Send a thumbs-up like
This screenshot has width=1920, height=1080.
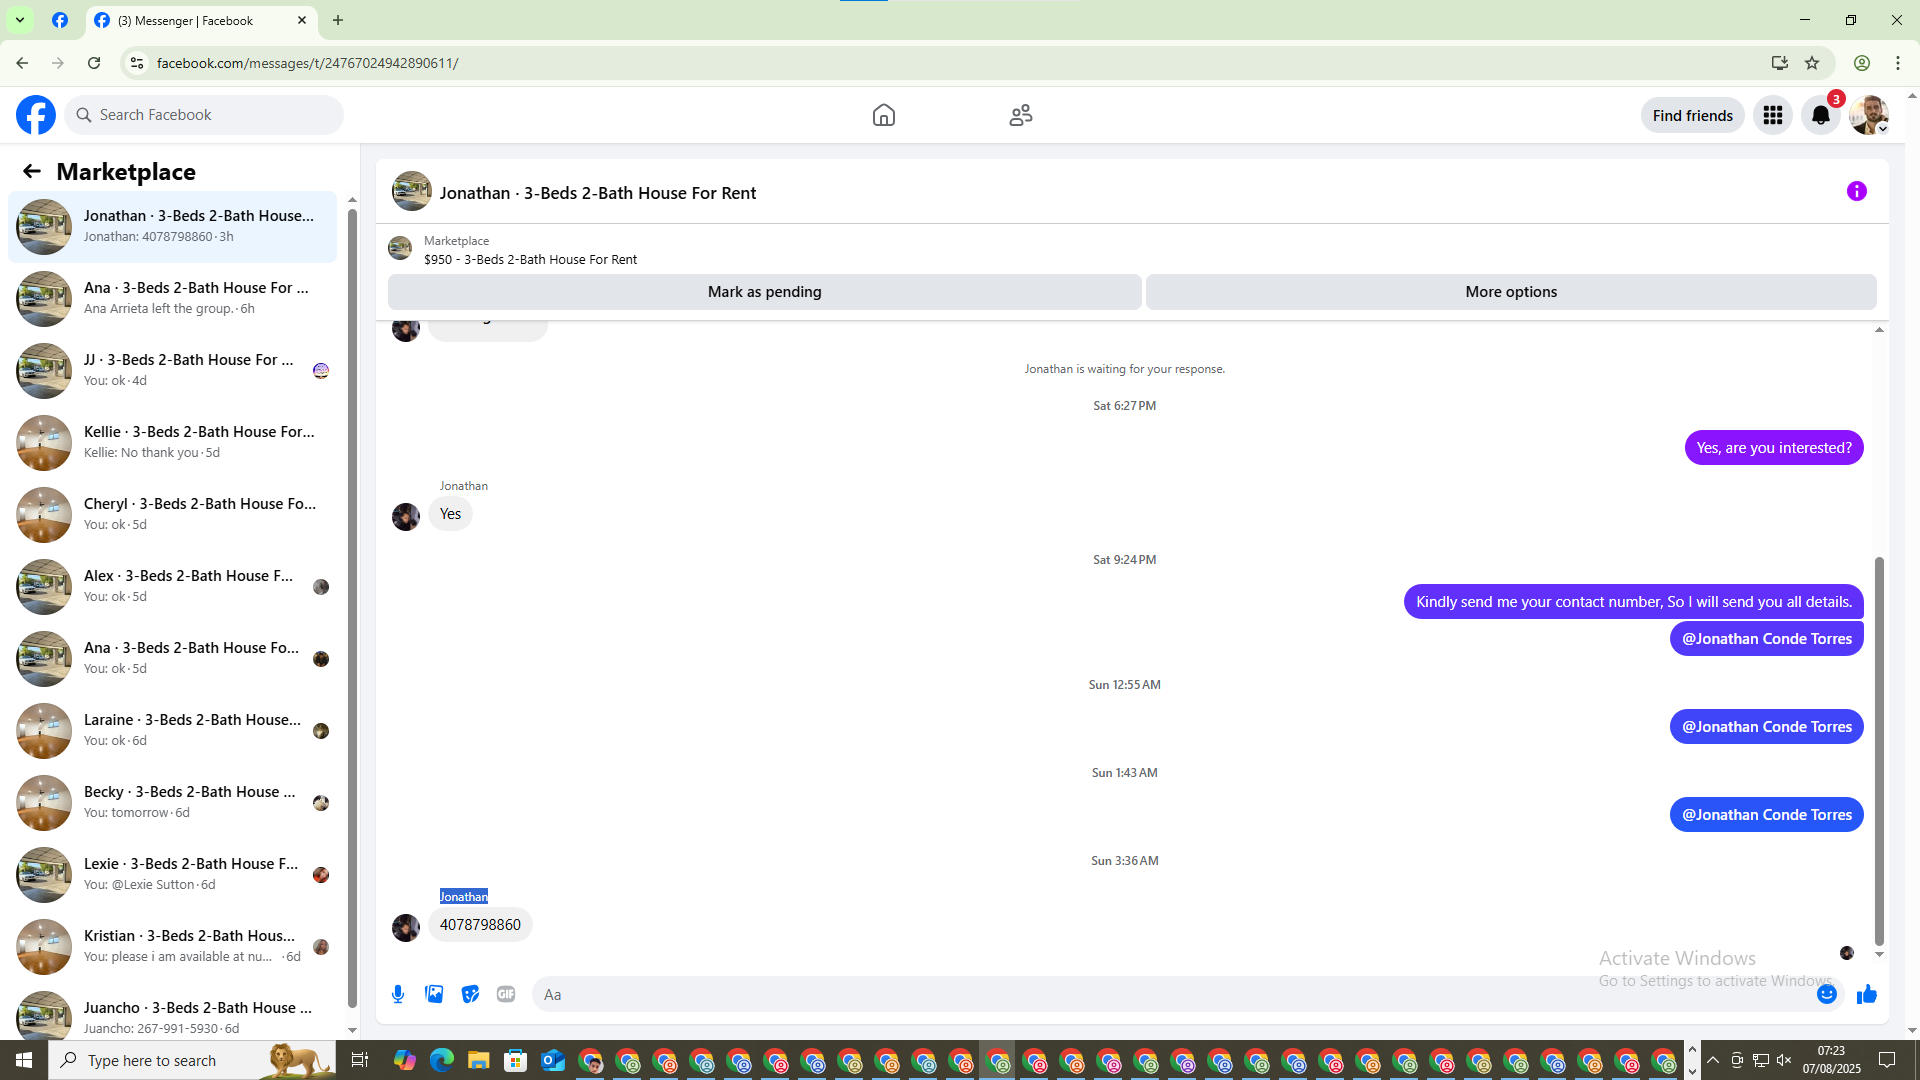pos(1866,994)
